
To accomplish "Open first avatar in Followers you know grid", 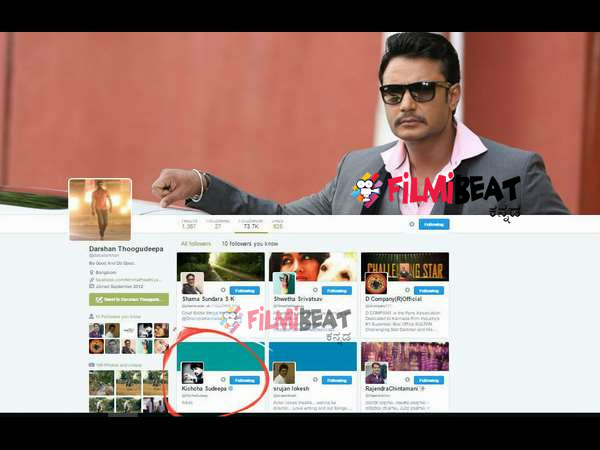I will [96, 330].
